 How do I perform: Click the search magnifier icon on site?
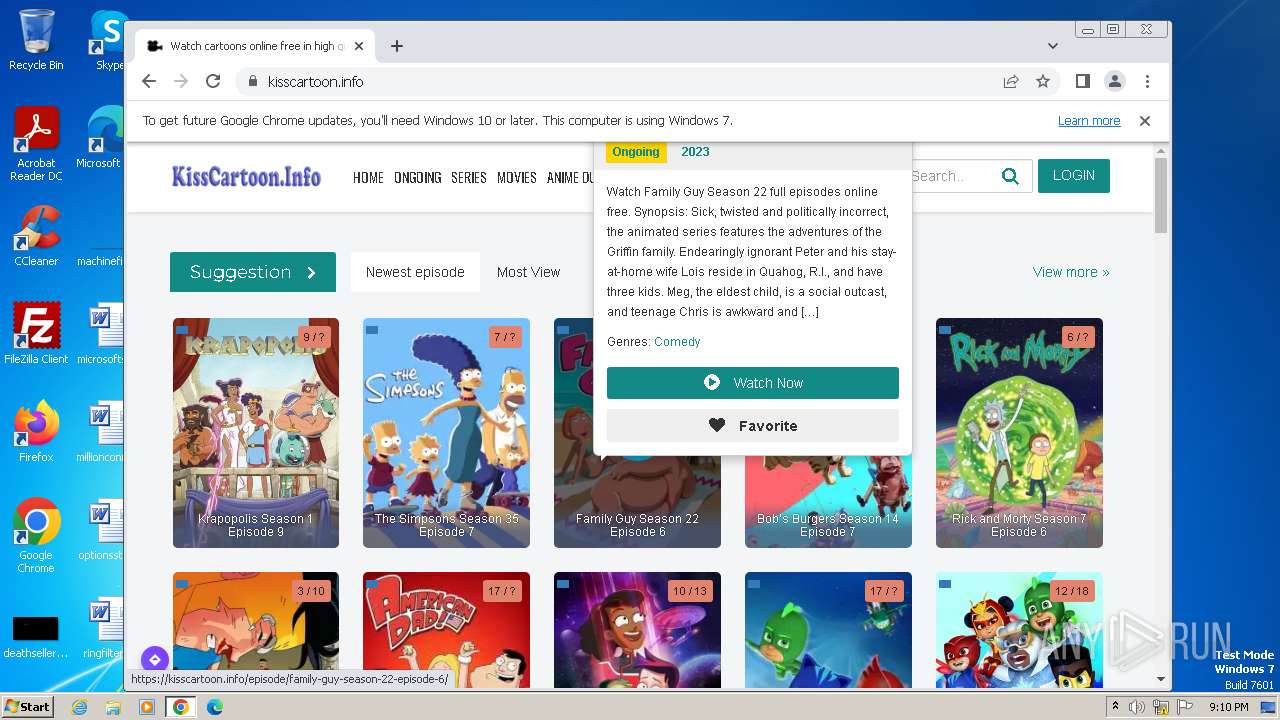(x=1010, y=176)
